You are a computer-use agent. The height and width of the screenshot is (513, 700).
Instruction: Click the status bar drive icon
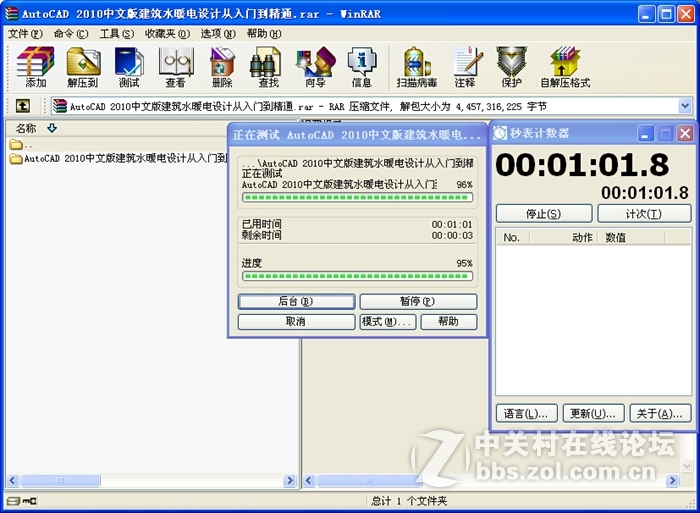tap(13, 501)
